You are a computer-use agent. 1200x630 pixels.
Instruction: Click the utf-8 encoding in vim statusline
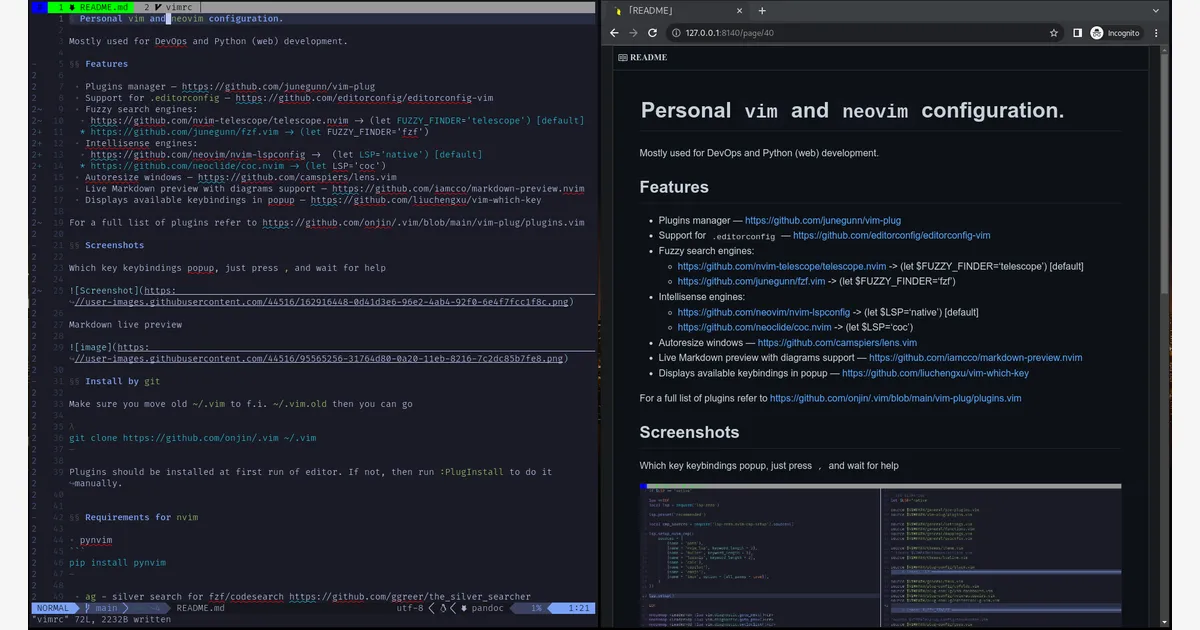[410, 608]
